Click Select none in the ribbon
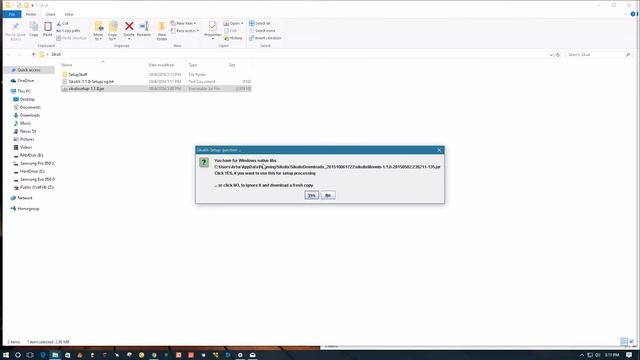This screenshot has width=640, height=360. tap(262, 31)
